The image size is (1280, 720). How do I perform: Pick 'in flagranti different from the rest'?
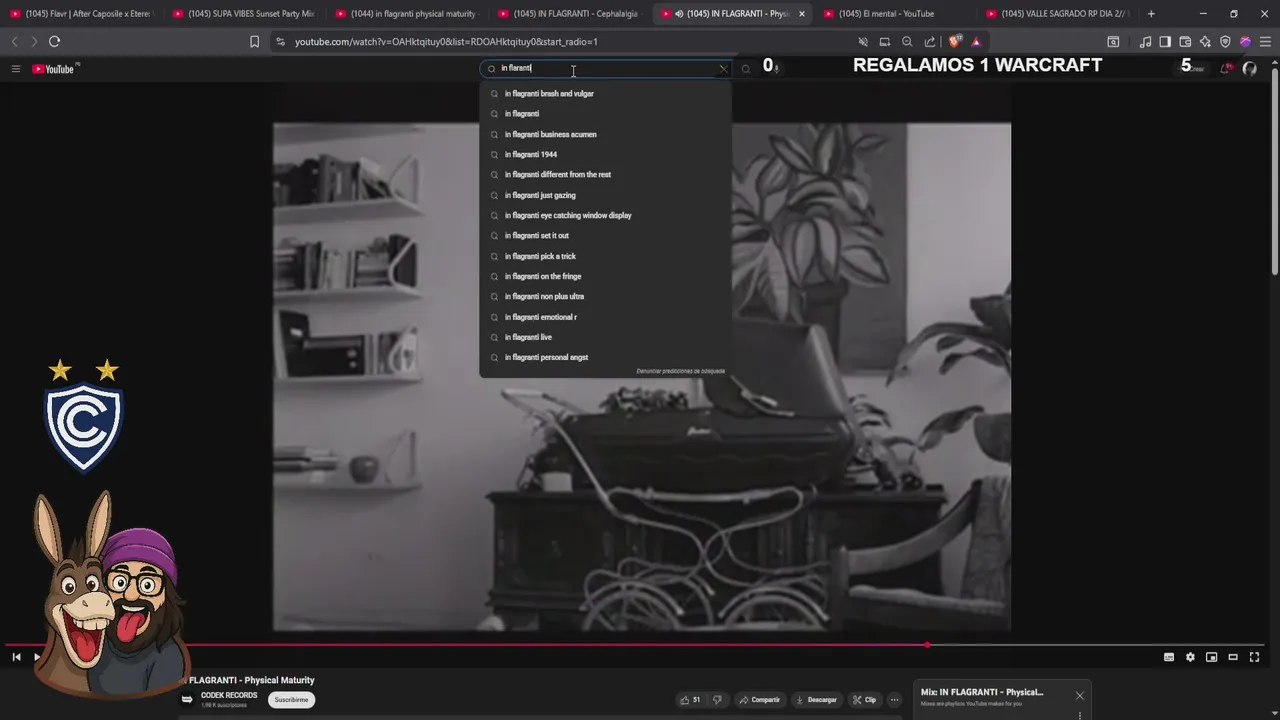point(605,175)
